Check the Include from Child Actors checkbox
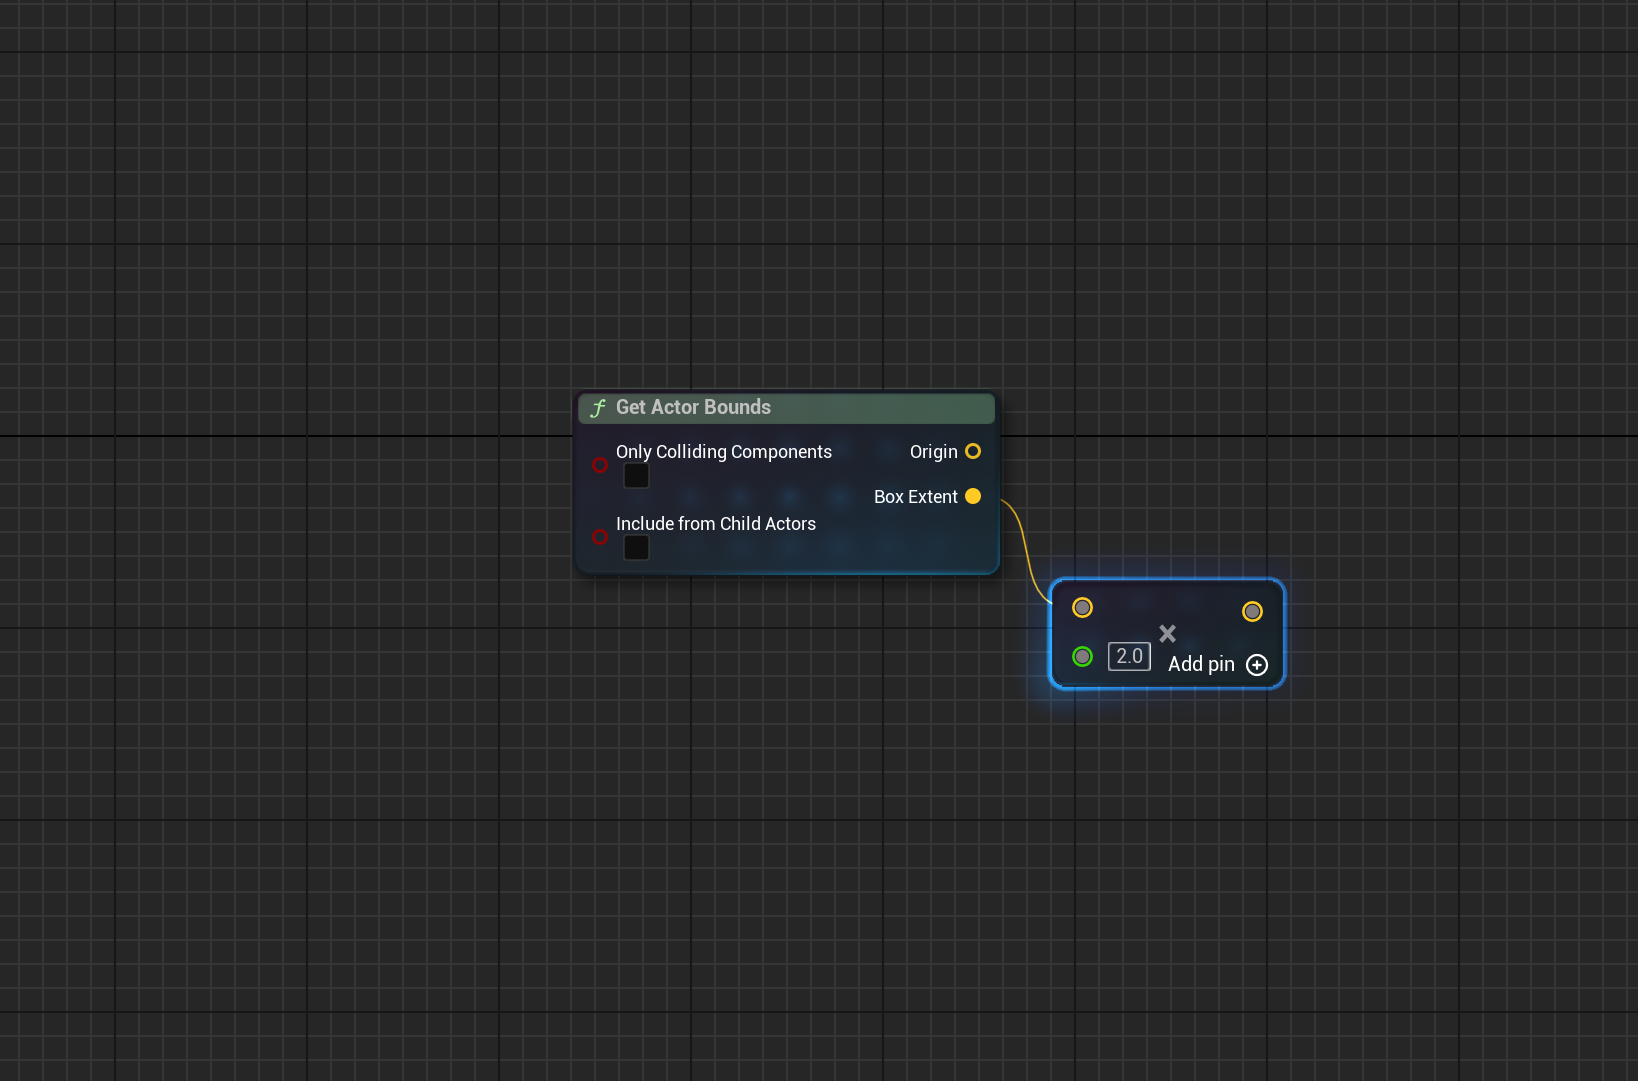Screen dimensions: 1638x1081 (636, 548)
